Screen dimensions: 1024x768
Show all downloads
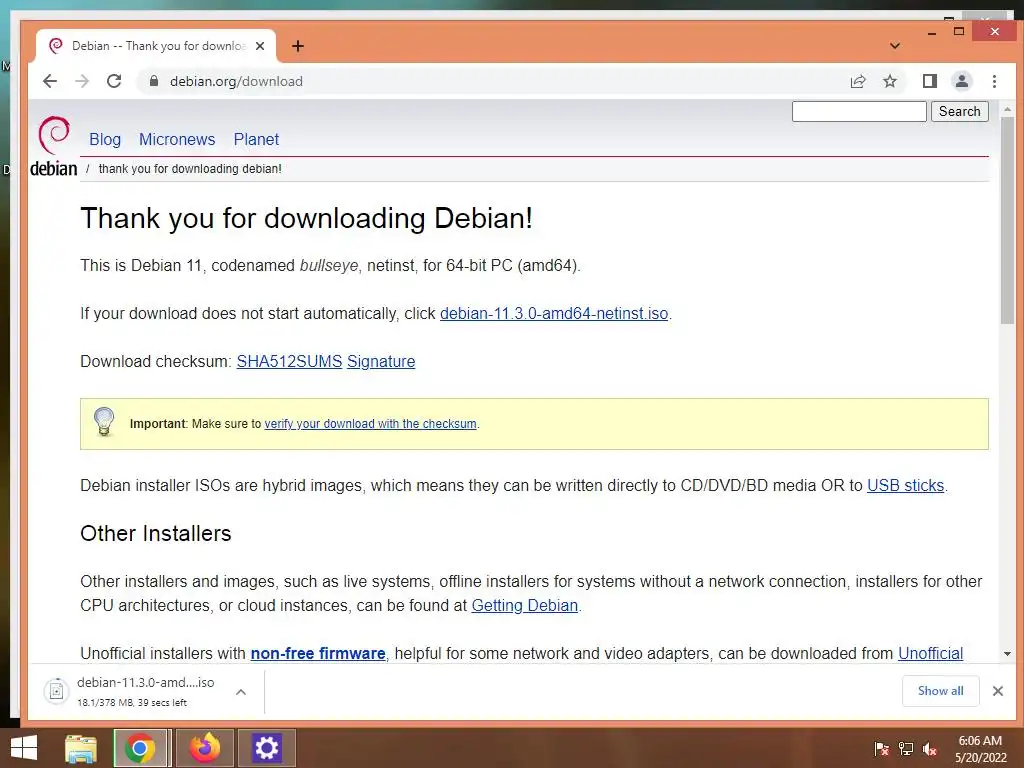point(940,691)
